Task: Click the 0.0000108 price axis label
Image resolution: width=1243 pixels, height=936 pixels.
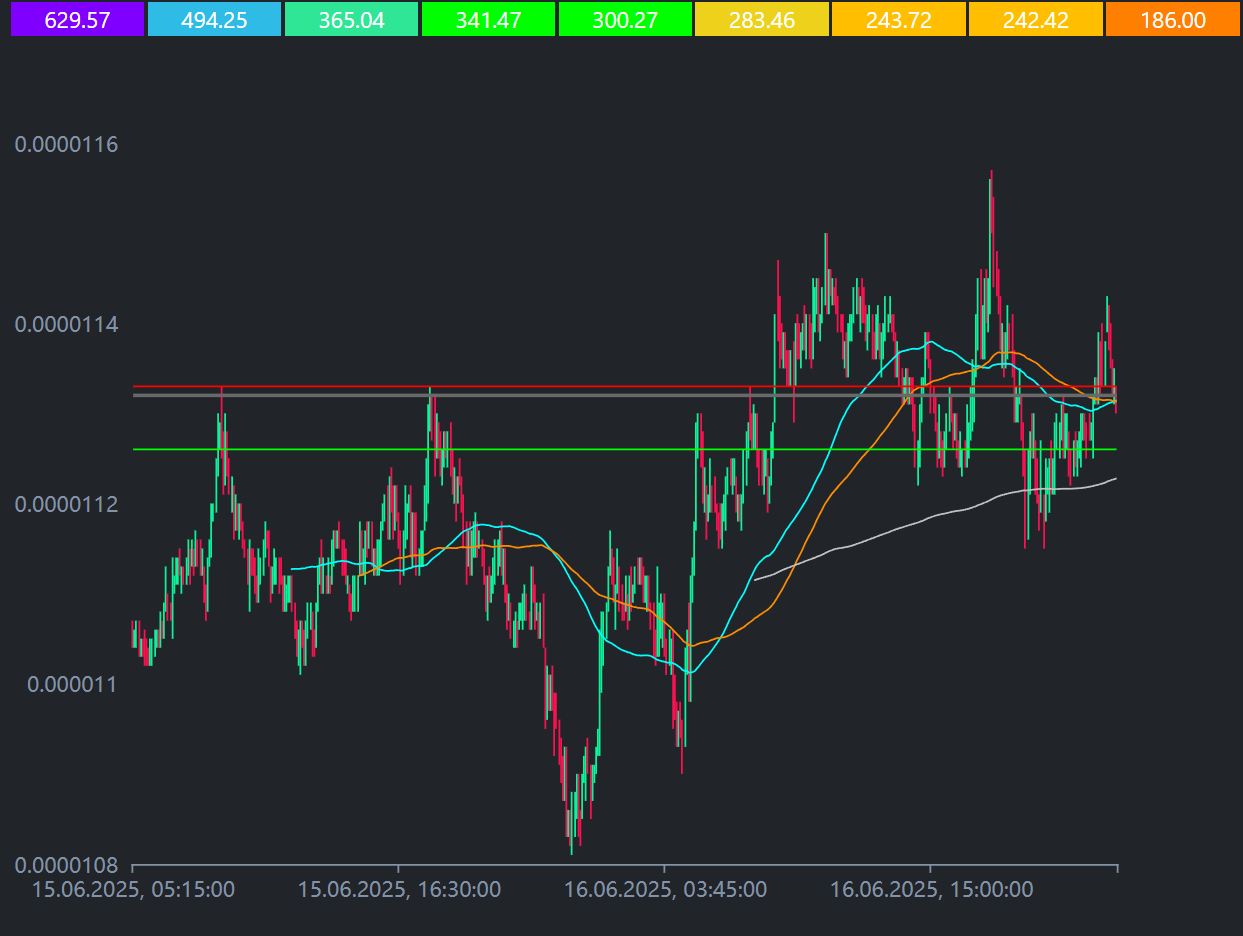Action: tap(66, 864)
